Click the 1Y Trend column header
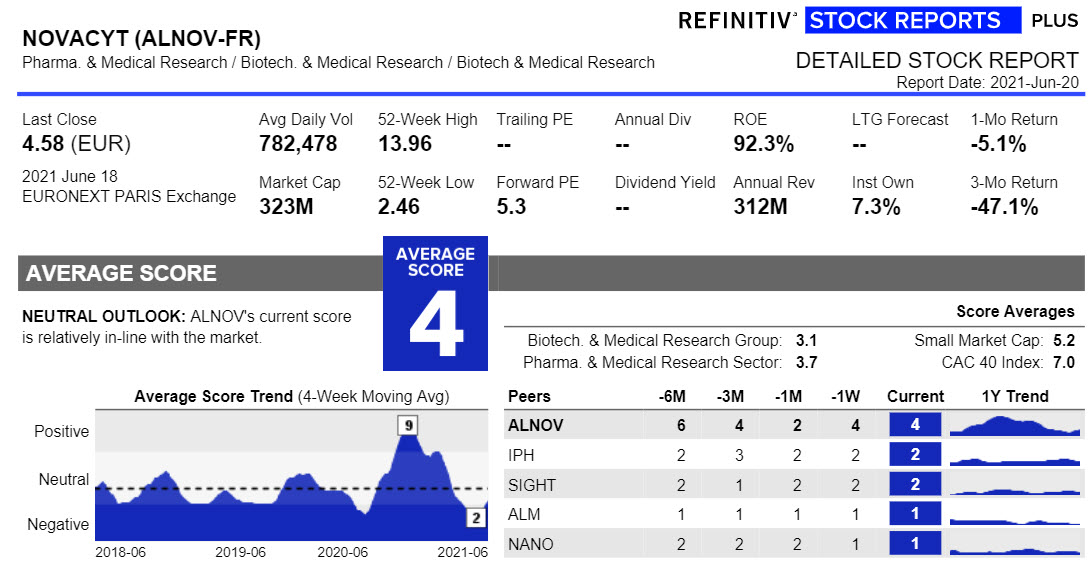Screen dimensions: 1092x563 click(1015, 396)
